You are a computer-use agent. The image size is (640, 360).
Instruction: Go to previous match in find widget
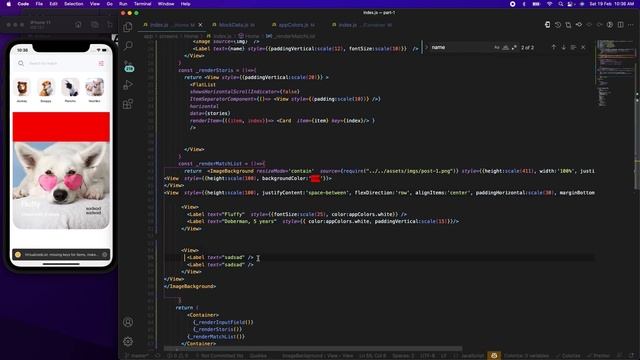click(x=553, y=47)
